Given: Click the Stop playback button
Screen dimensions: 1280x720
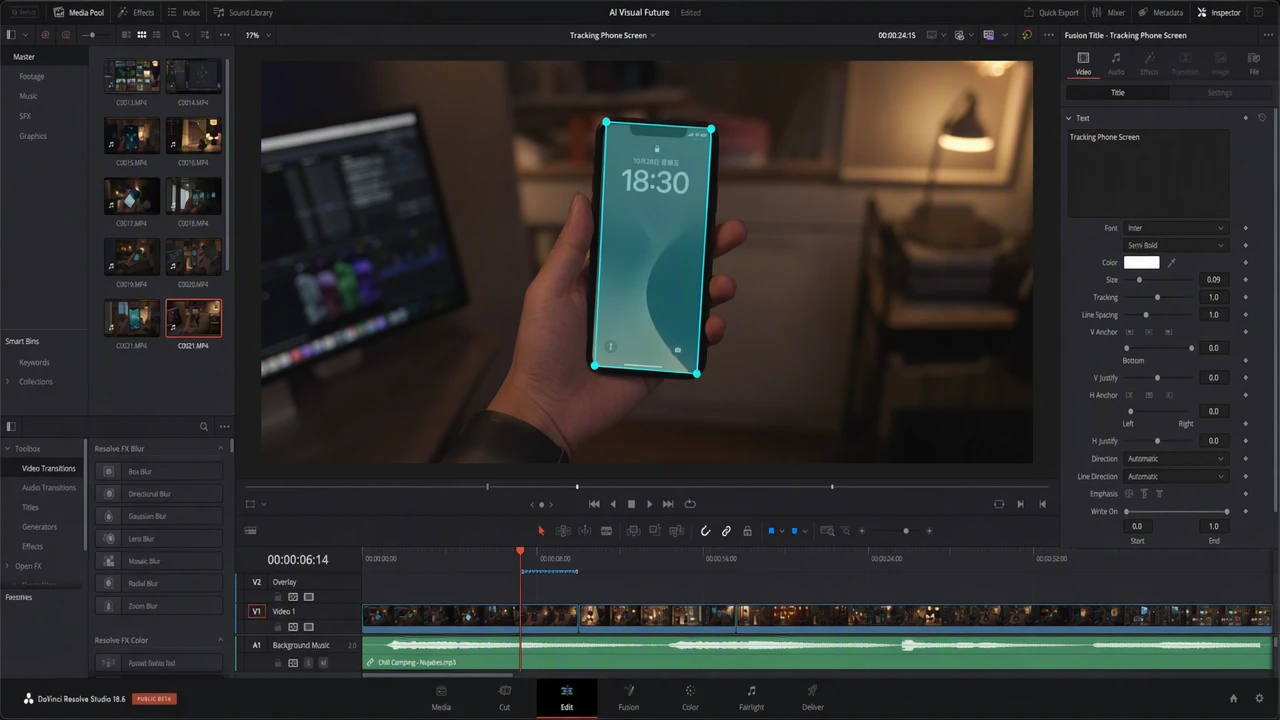Looking at the screenshot, I should pos(631,504).
